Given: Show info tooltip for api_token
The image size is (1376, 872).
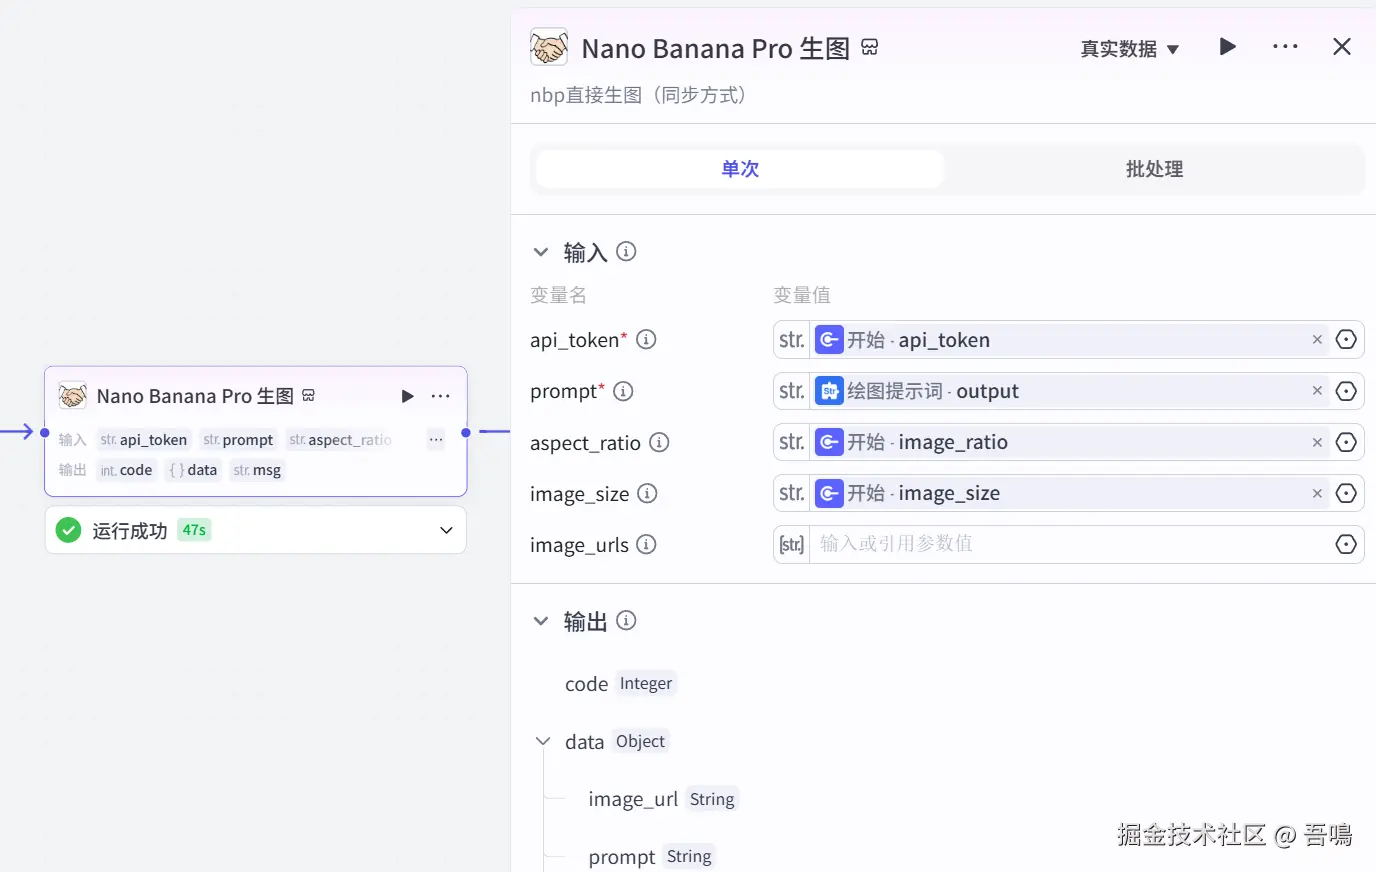Looking at the screenshot, I should [x=647, y=340].
